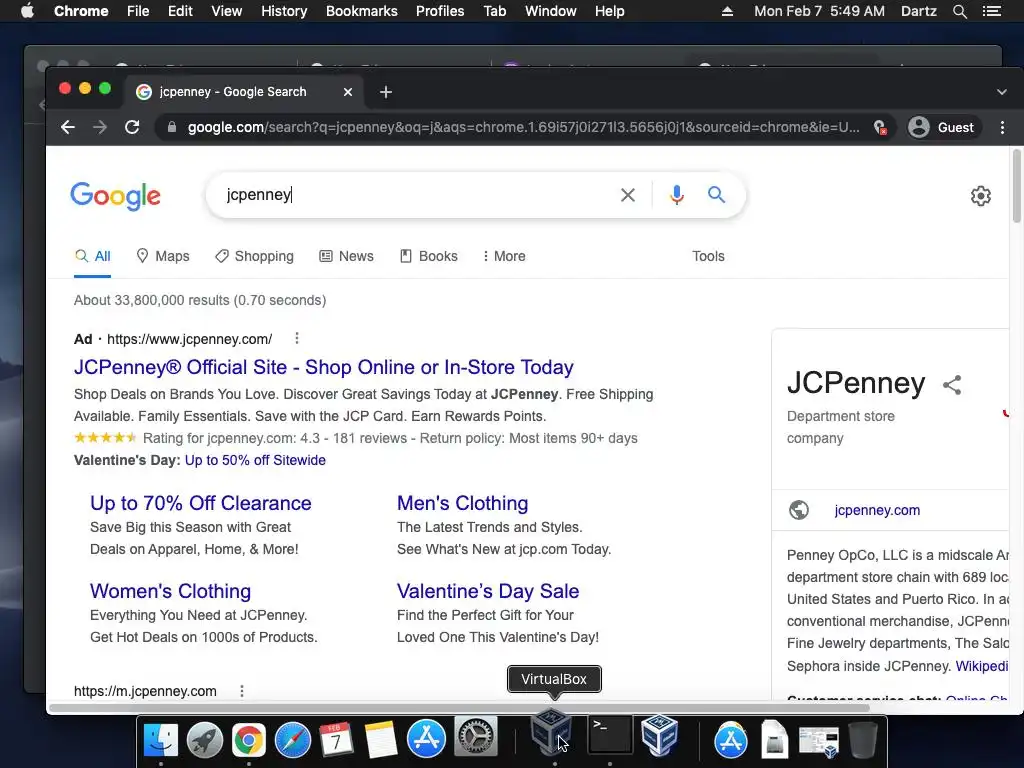
Task: Open three-dot options beside m.jcpenney.com result
Action: point(242,691)
